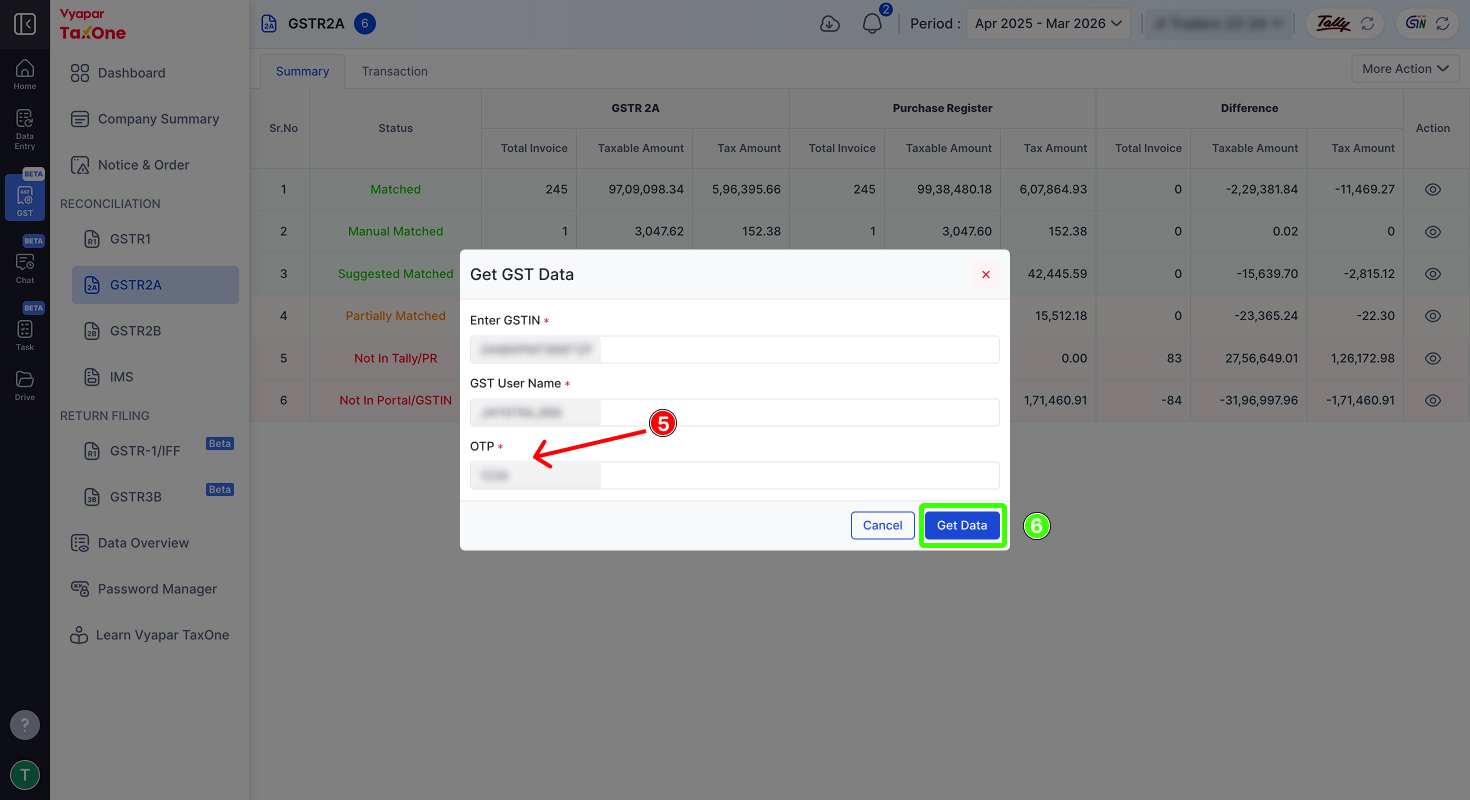This screenshot has width=1470, height=800.
Task: Click the Get Data button
Action: click(x=962, y=525)
